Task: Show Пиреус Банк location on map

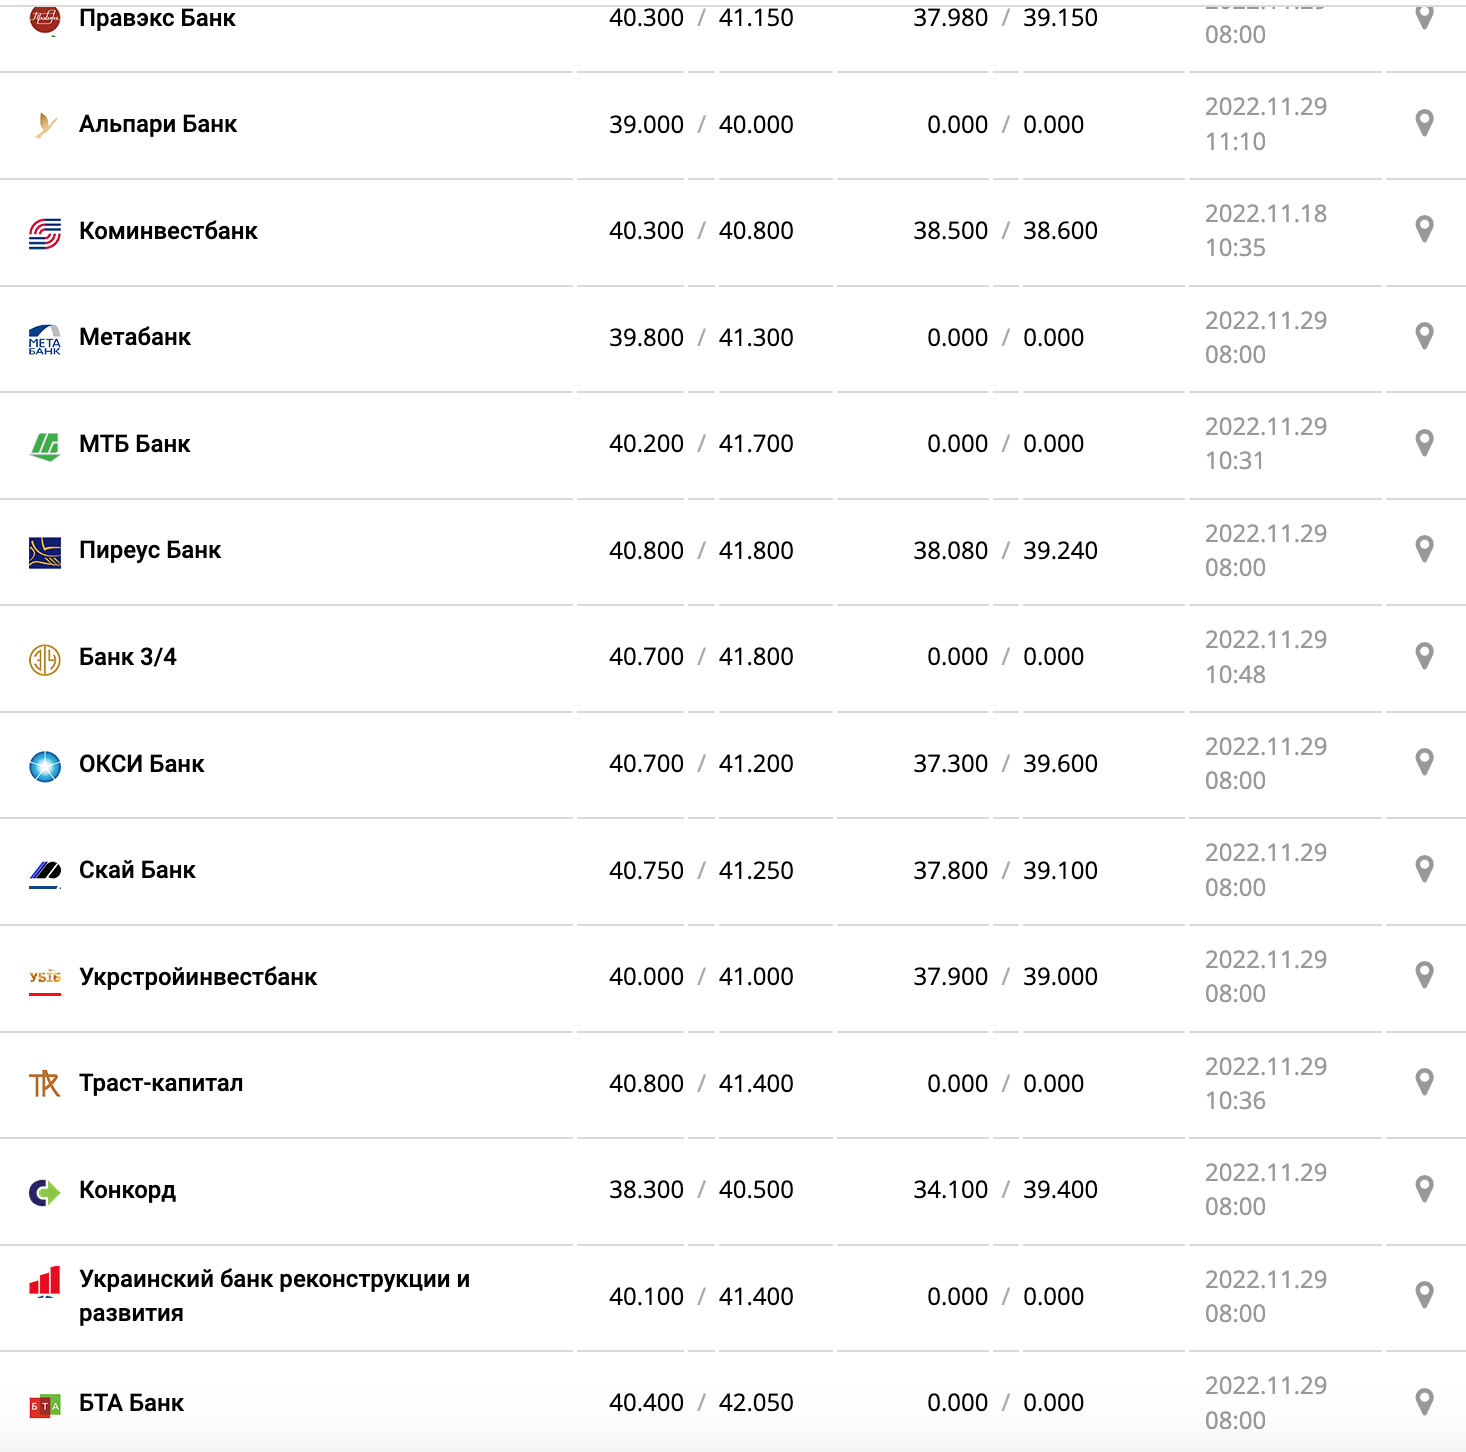Action: 1425,549
